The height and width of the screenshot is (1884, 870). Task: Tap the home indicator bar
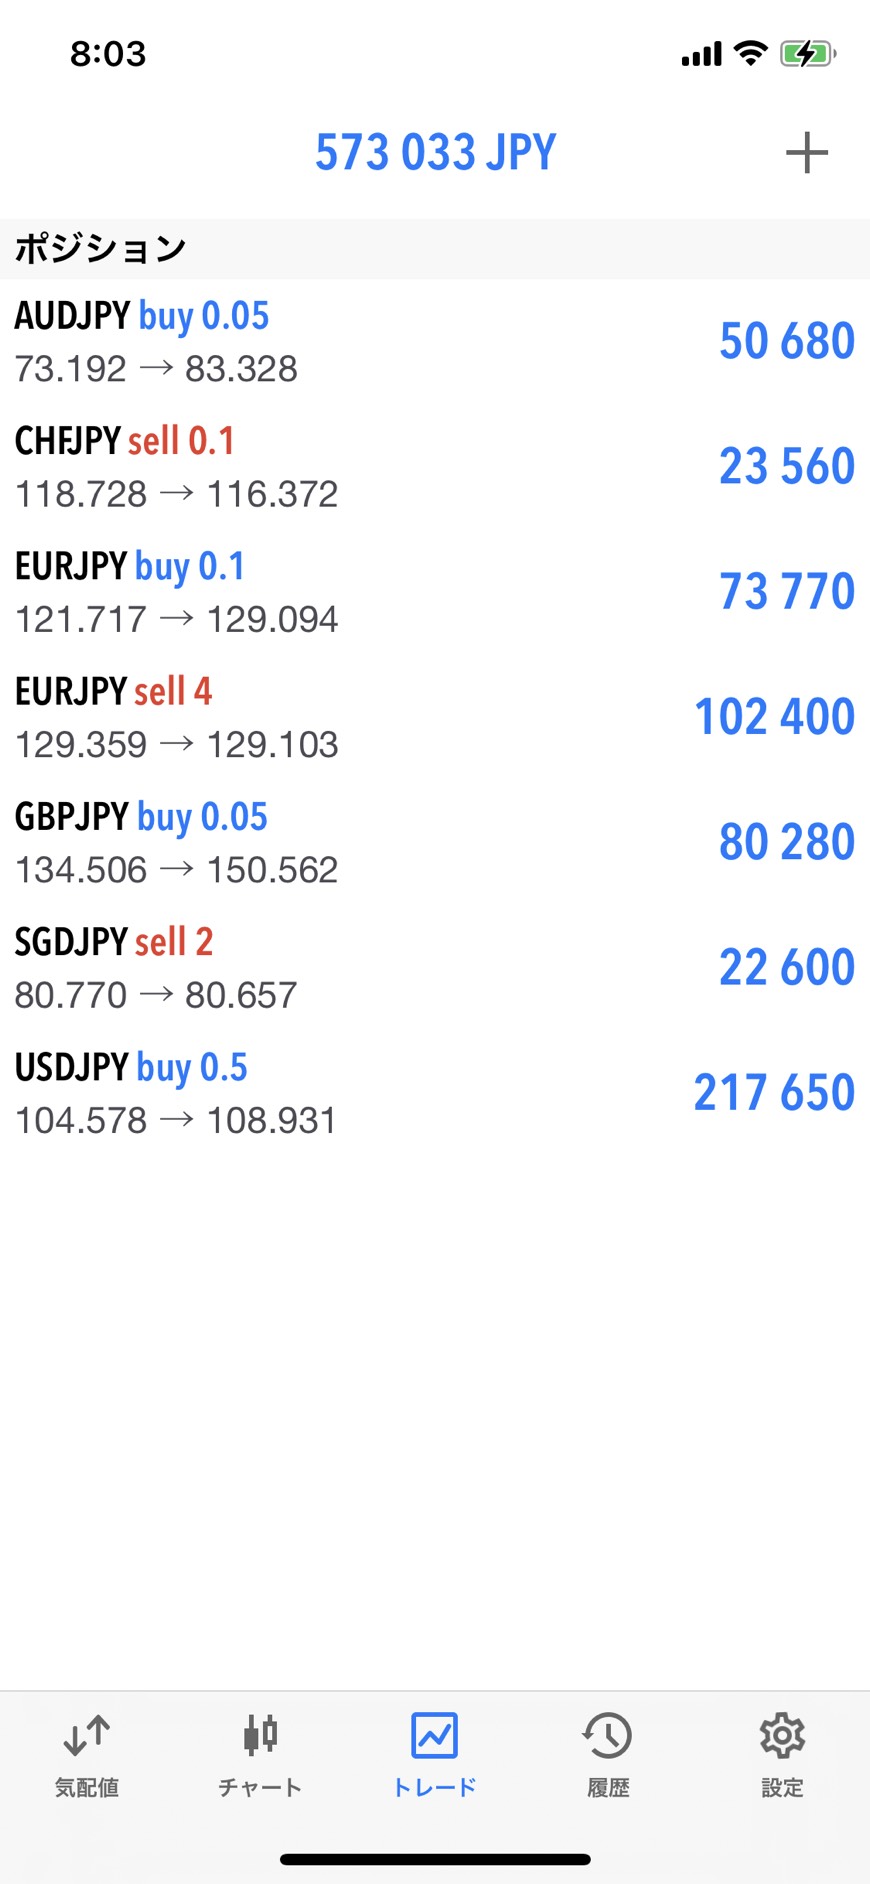point(435,1860)
